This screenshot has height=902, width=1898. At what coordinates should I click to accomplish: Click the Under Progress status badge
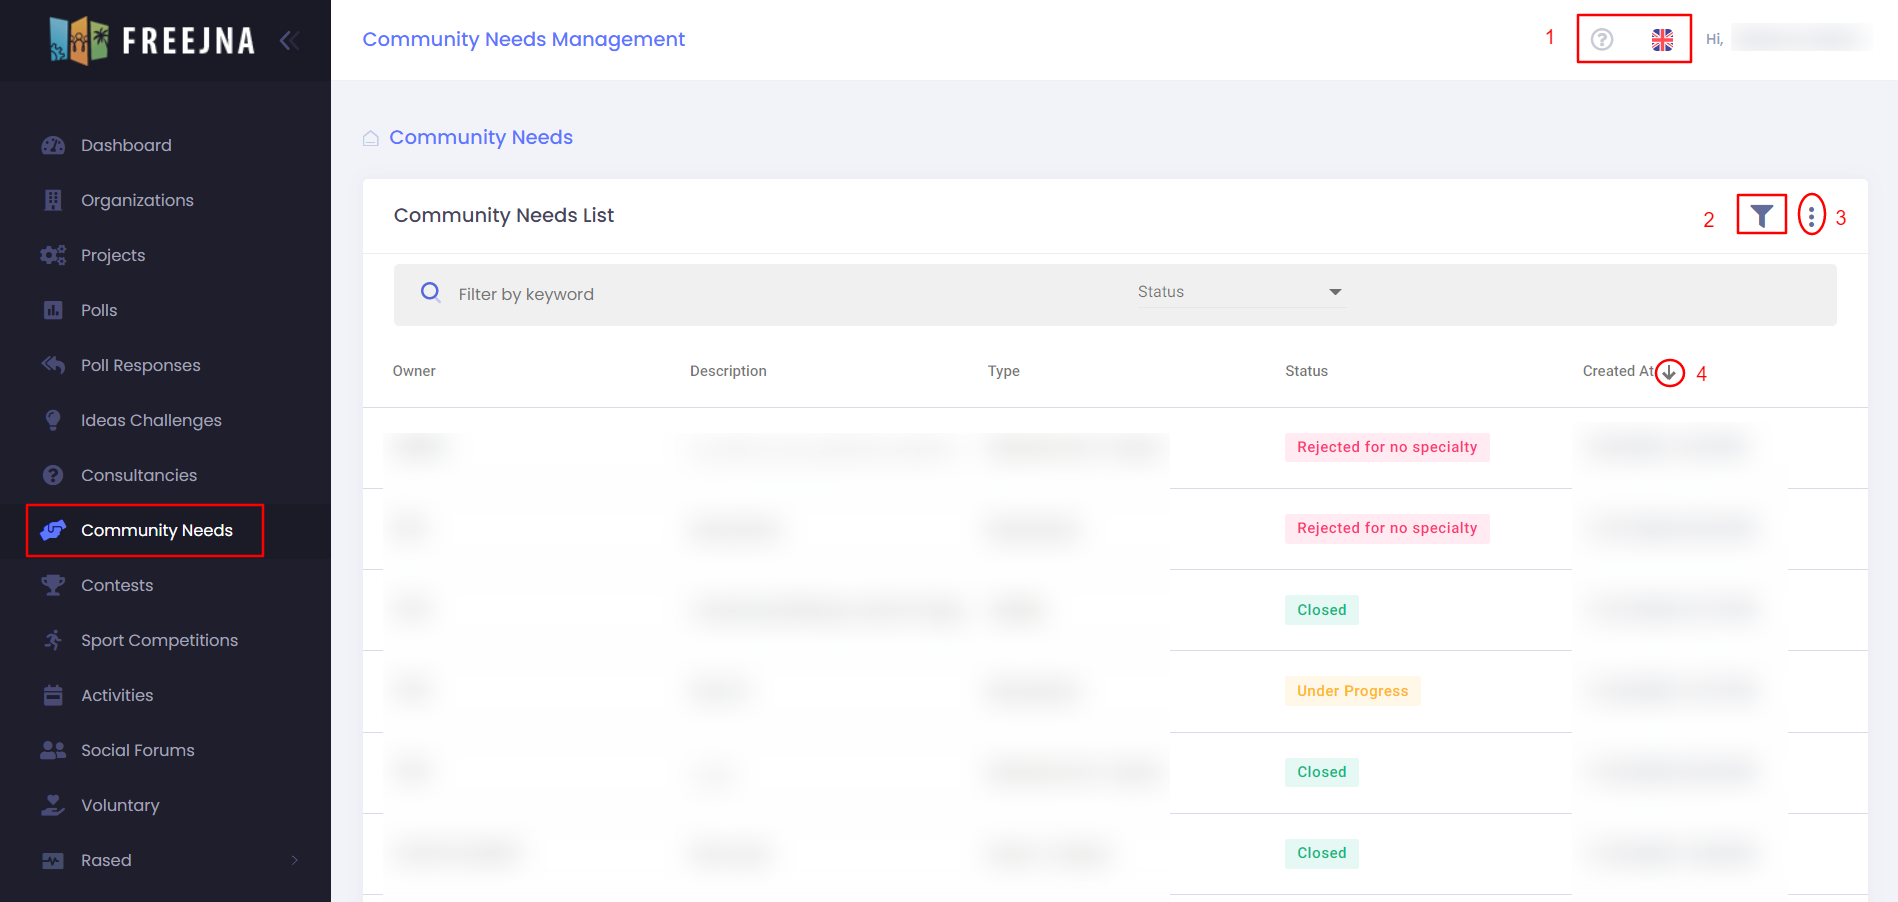(x=1352, y=691)
